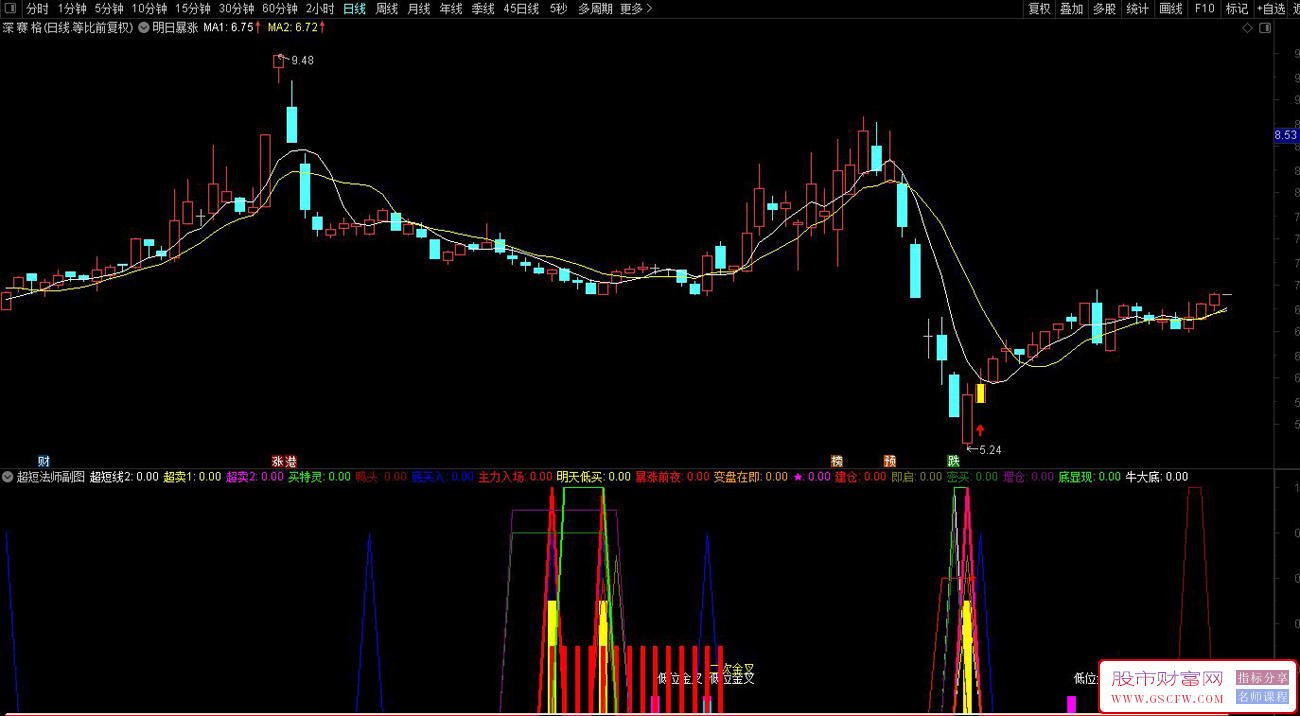Click the 标记 mark button

point(1237,9)
